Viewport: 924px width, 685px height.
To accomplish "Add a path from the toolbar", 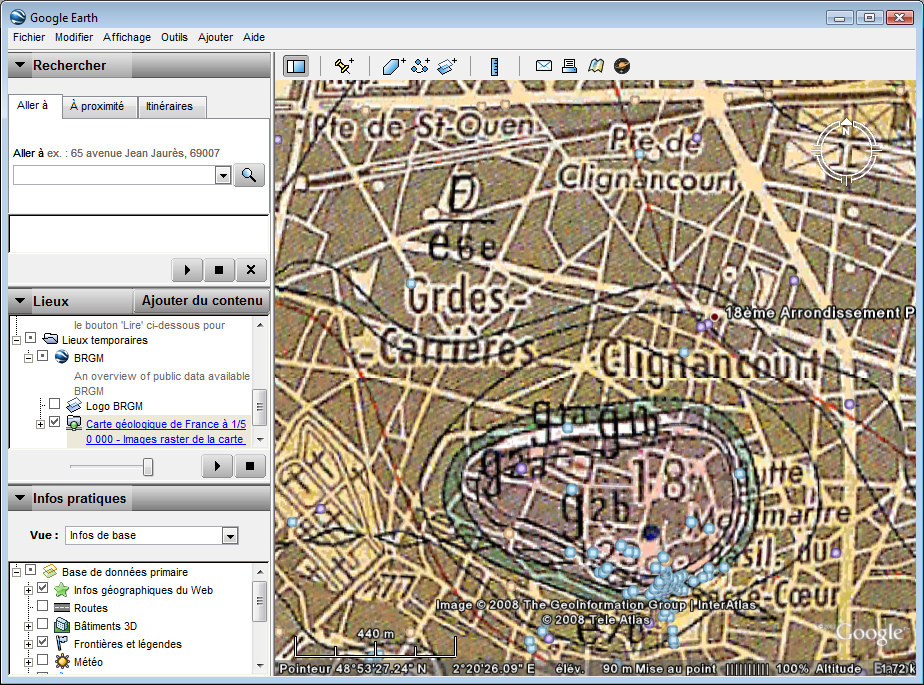I will [421, 66].
